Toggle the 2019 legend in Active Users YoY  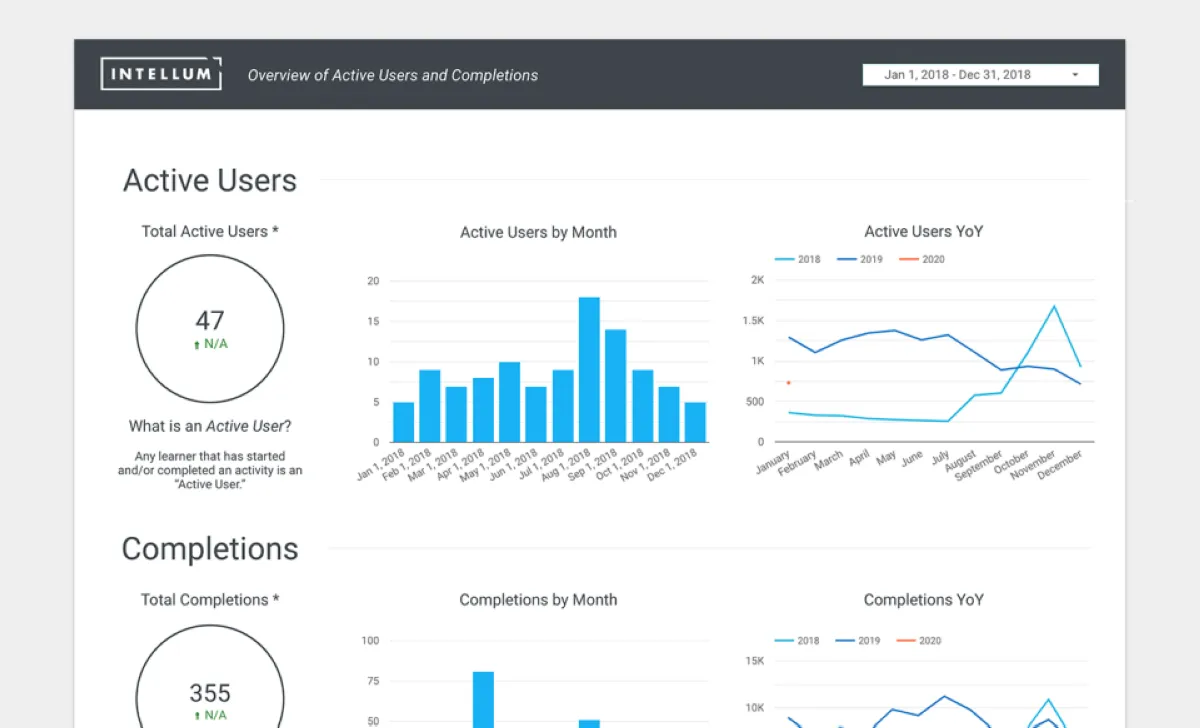pyautogui.click(x=859, y=259)
